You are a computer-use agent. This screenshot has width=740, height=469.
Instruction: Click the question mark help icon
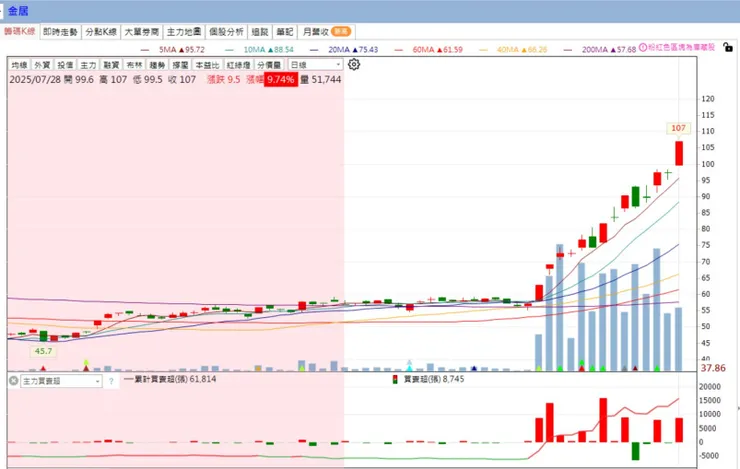(x=111, y=381)
